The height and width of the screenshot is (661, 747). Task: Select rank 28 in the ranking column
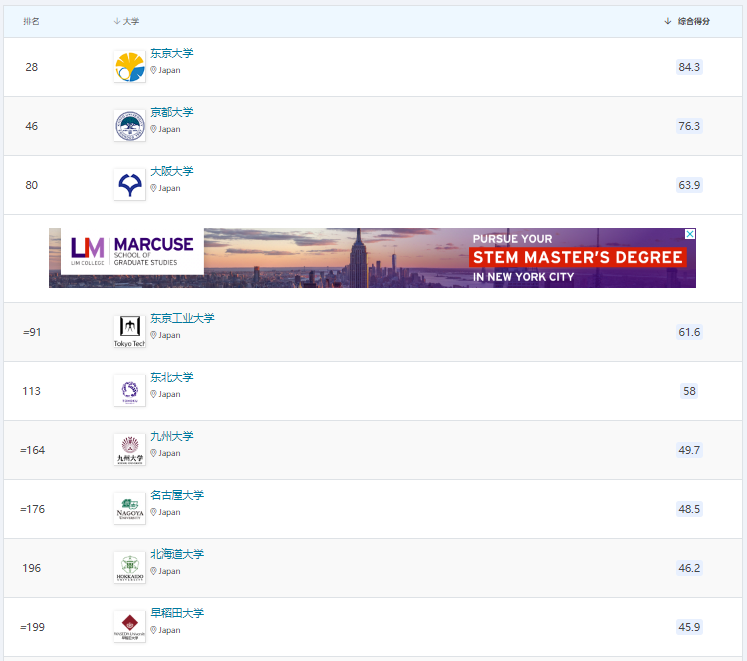point(31,67)
